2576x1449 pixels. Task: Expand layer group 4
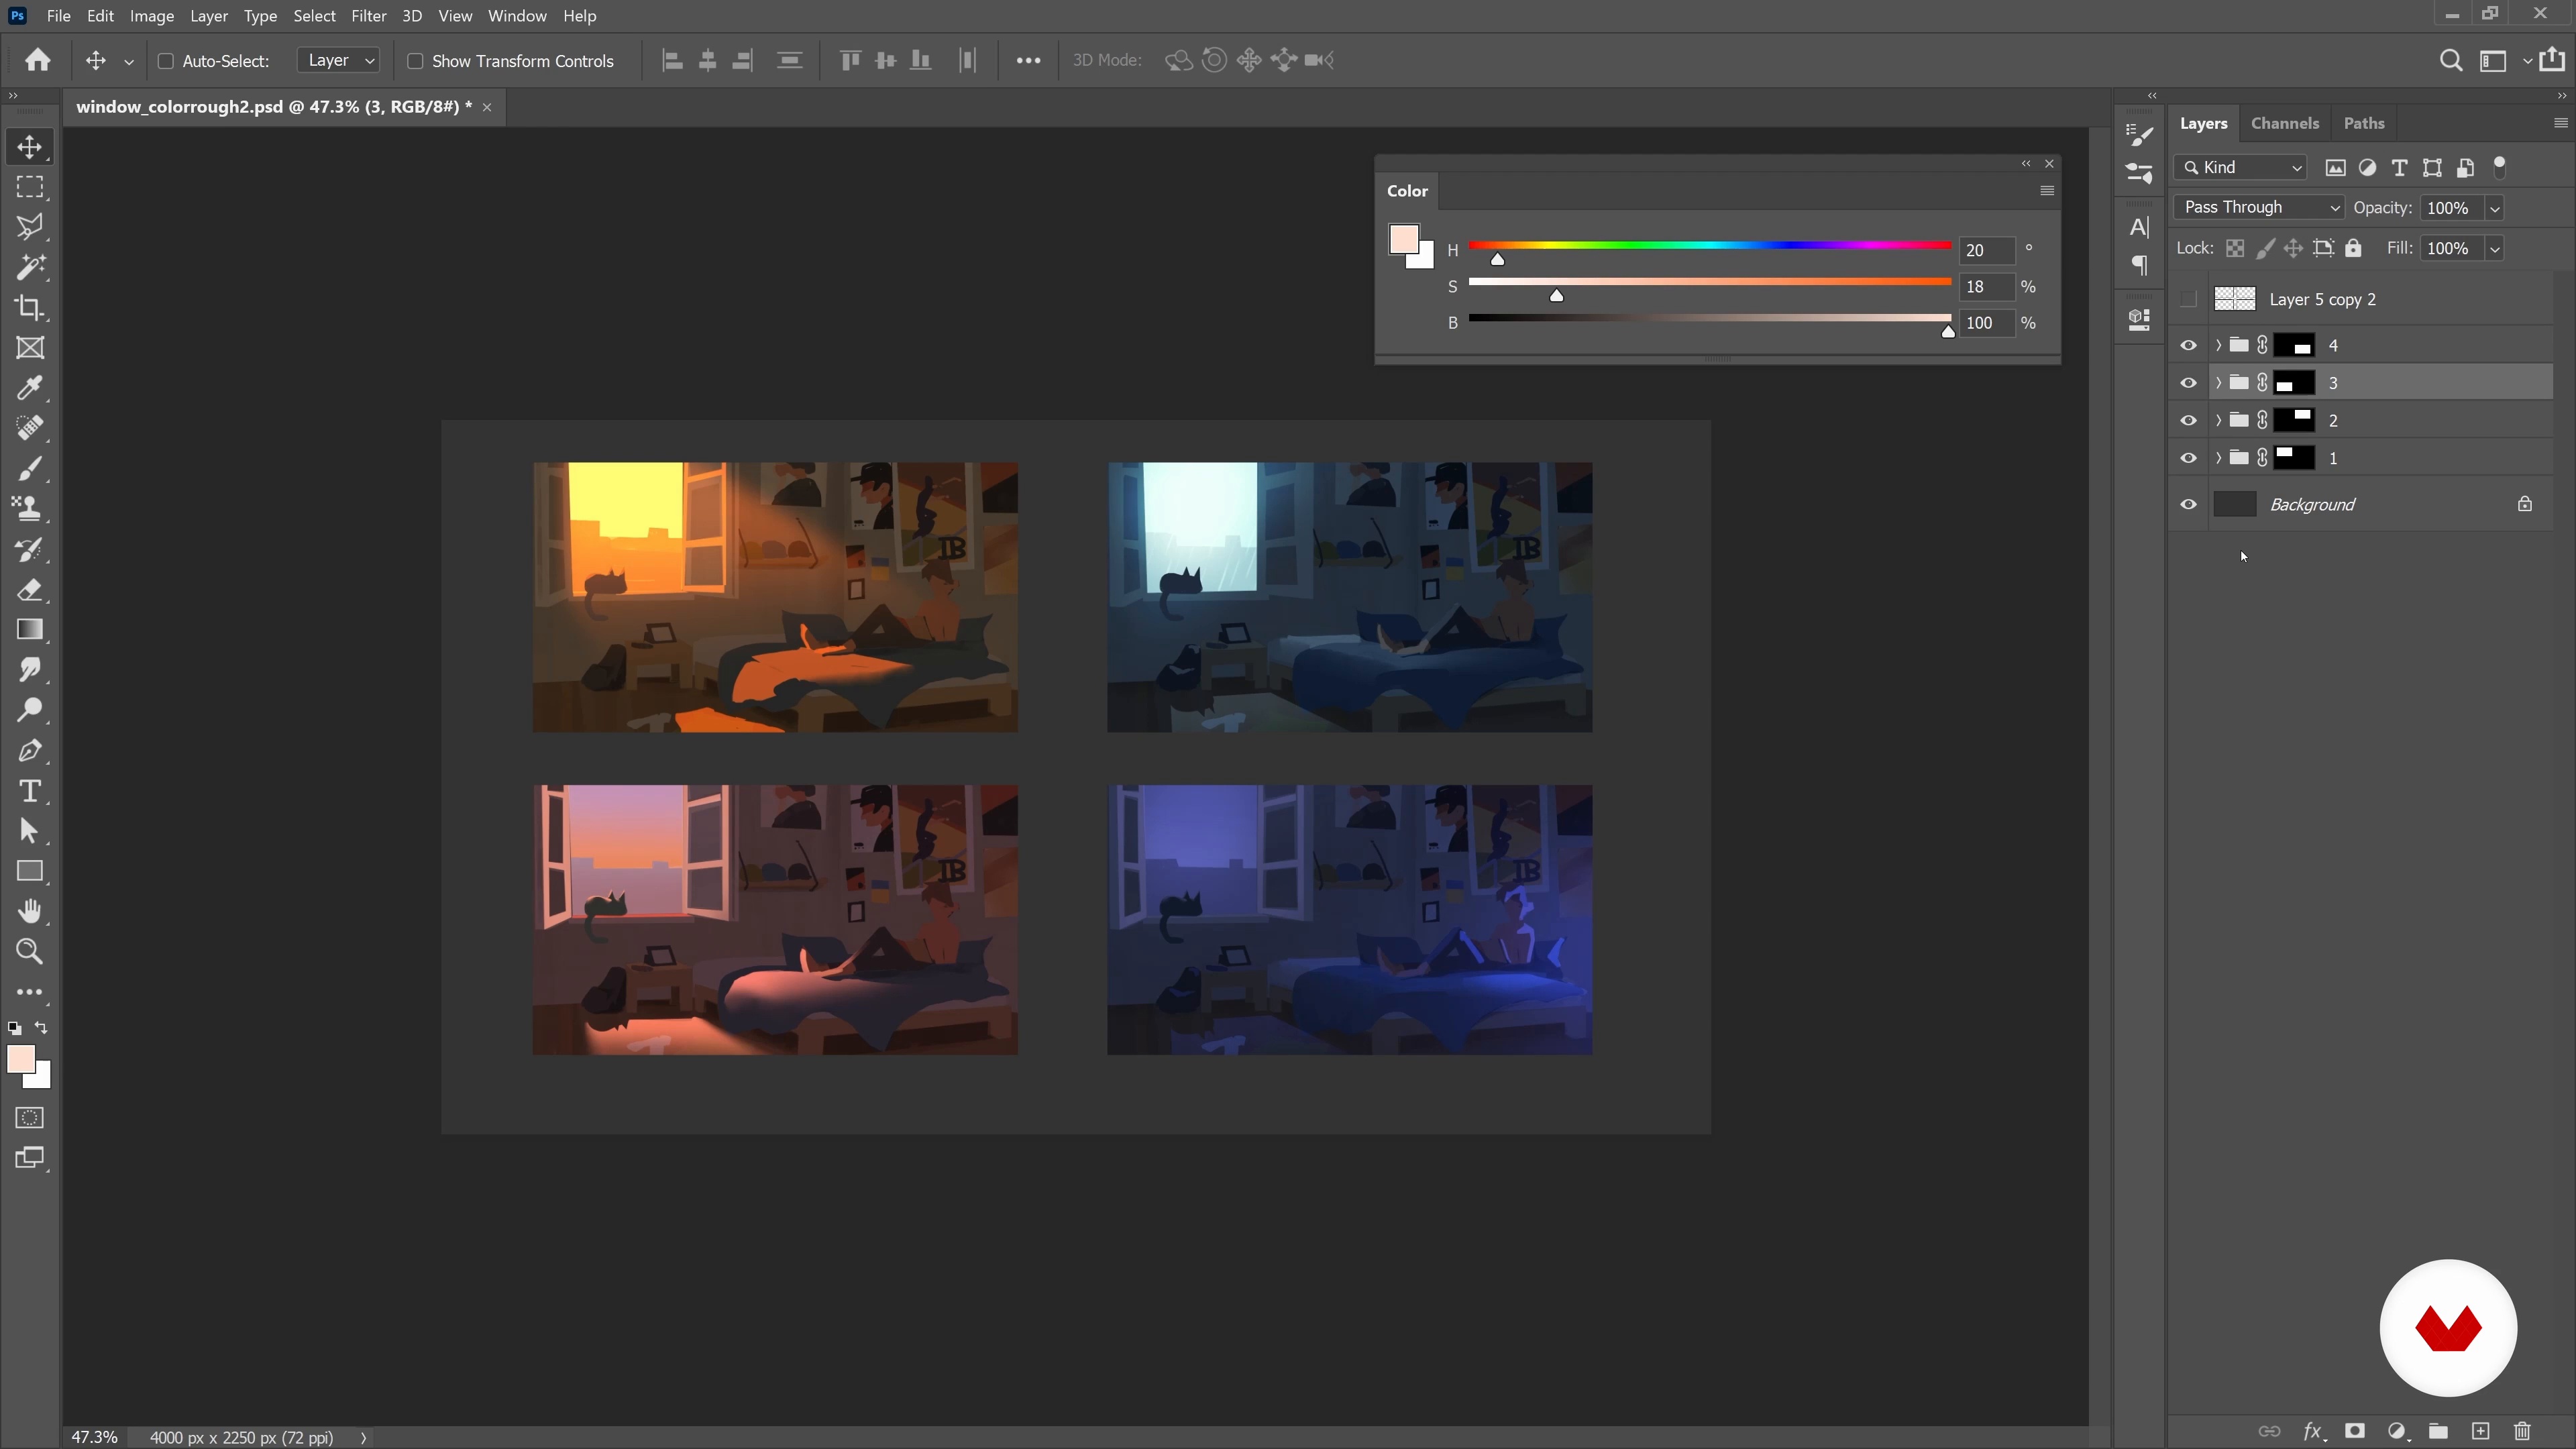(2218, 346)
